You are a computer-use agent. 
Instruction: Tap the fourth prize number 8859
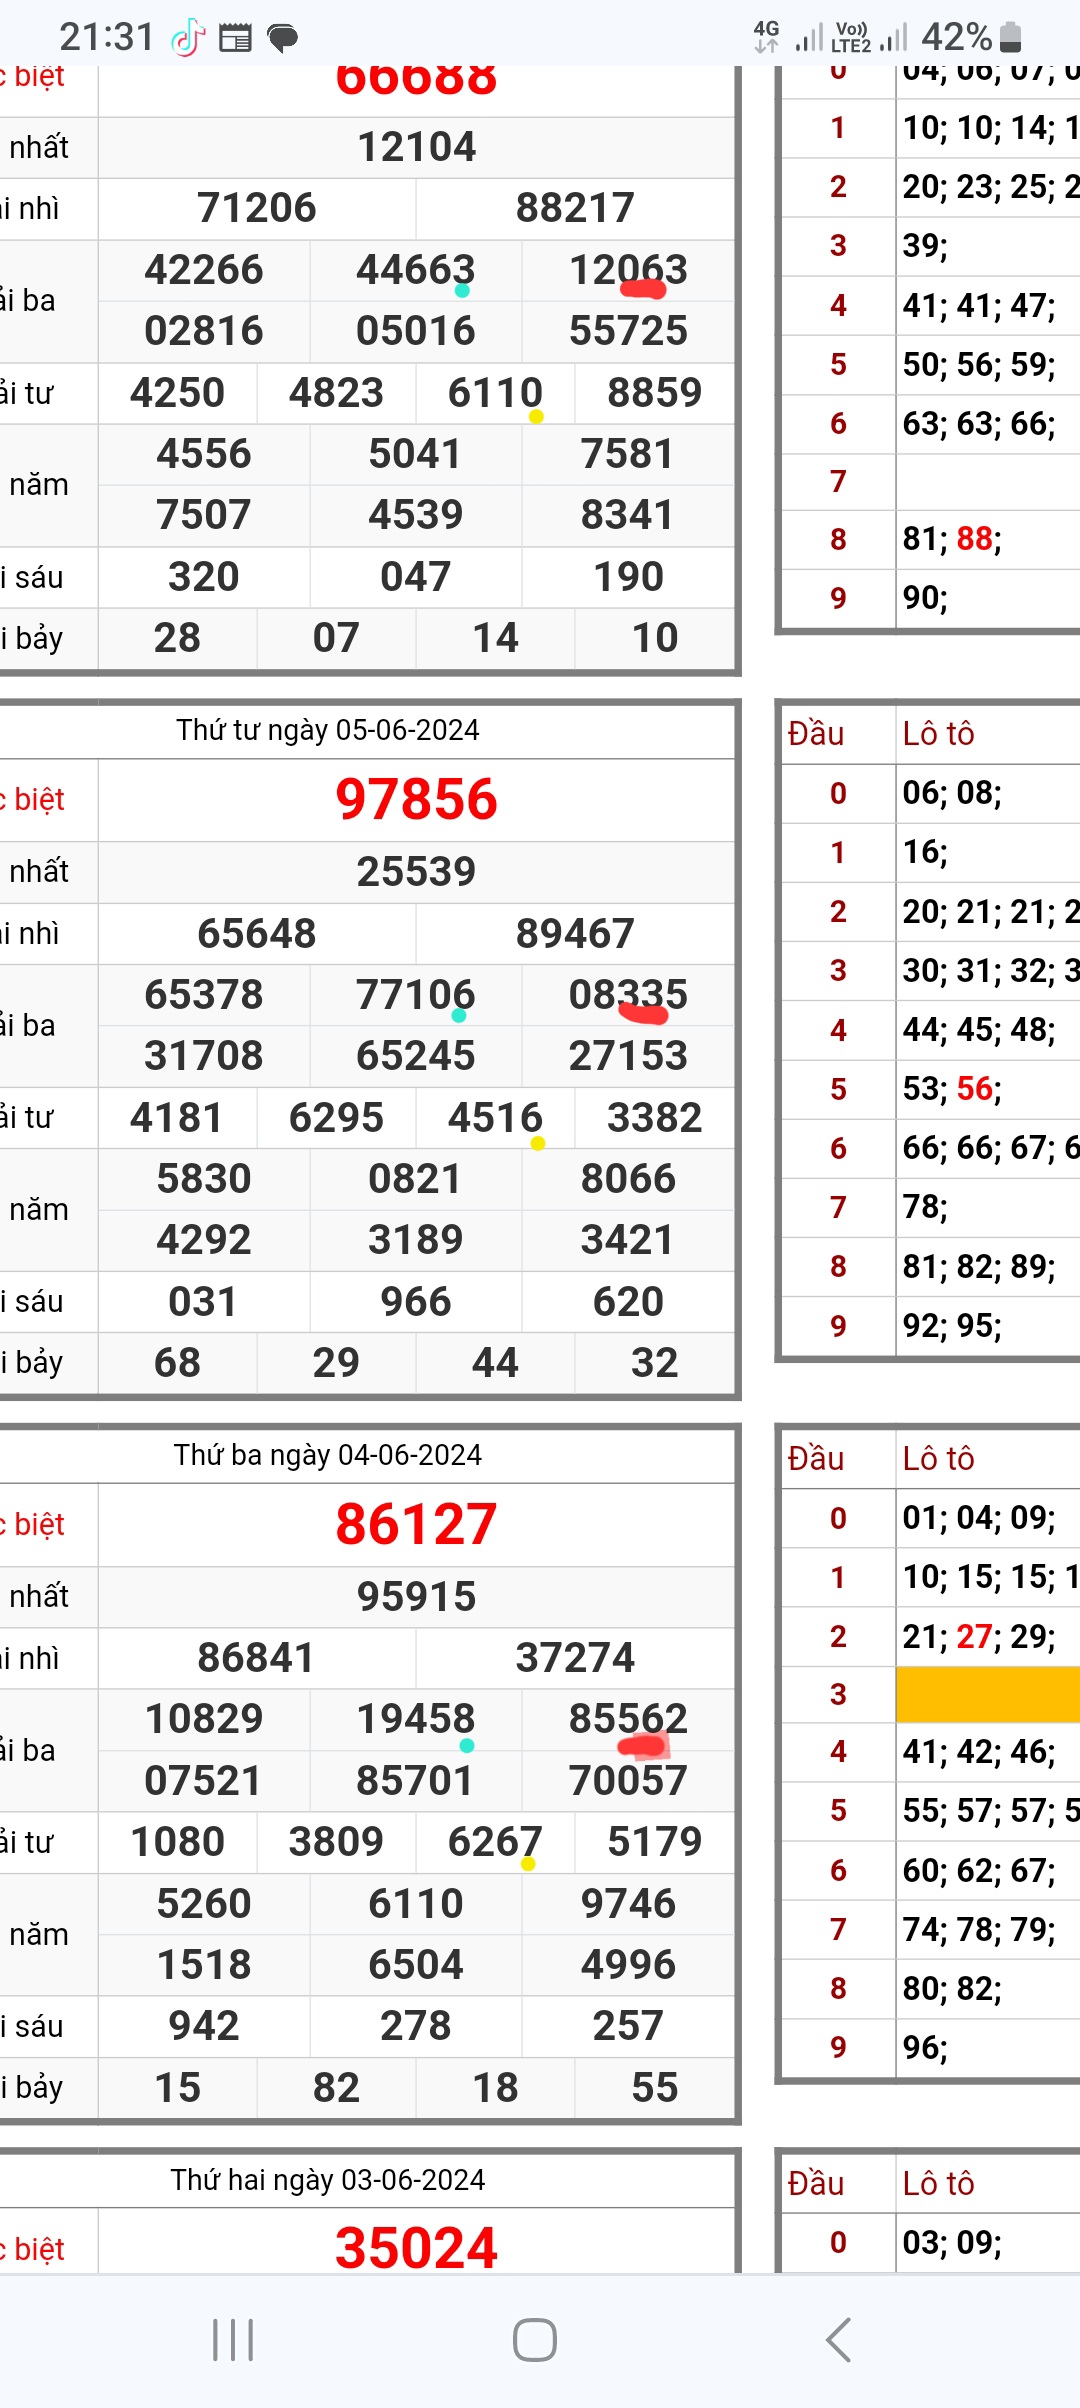(x=655, y=393)
